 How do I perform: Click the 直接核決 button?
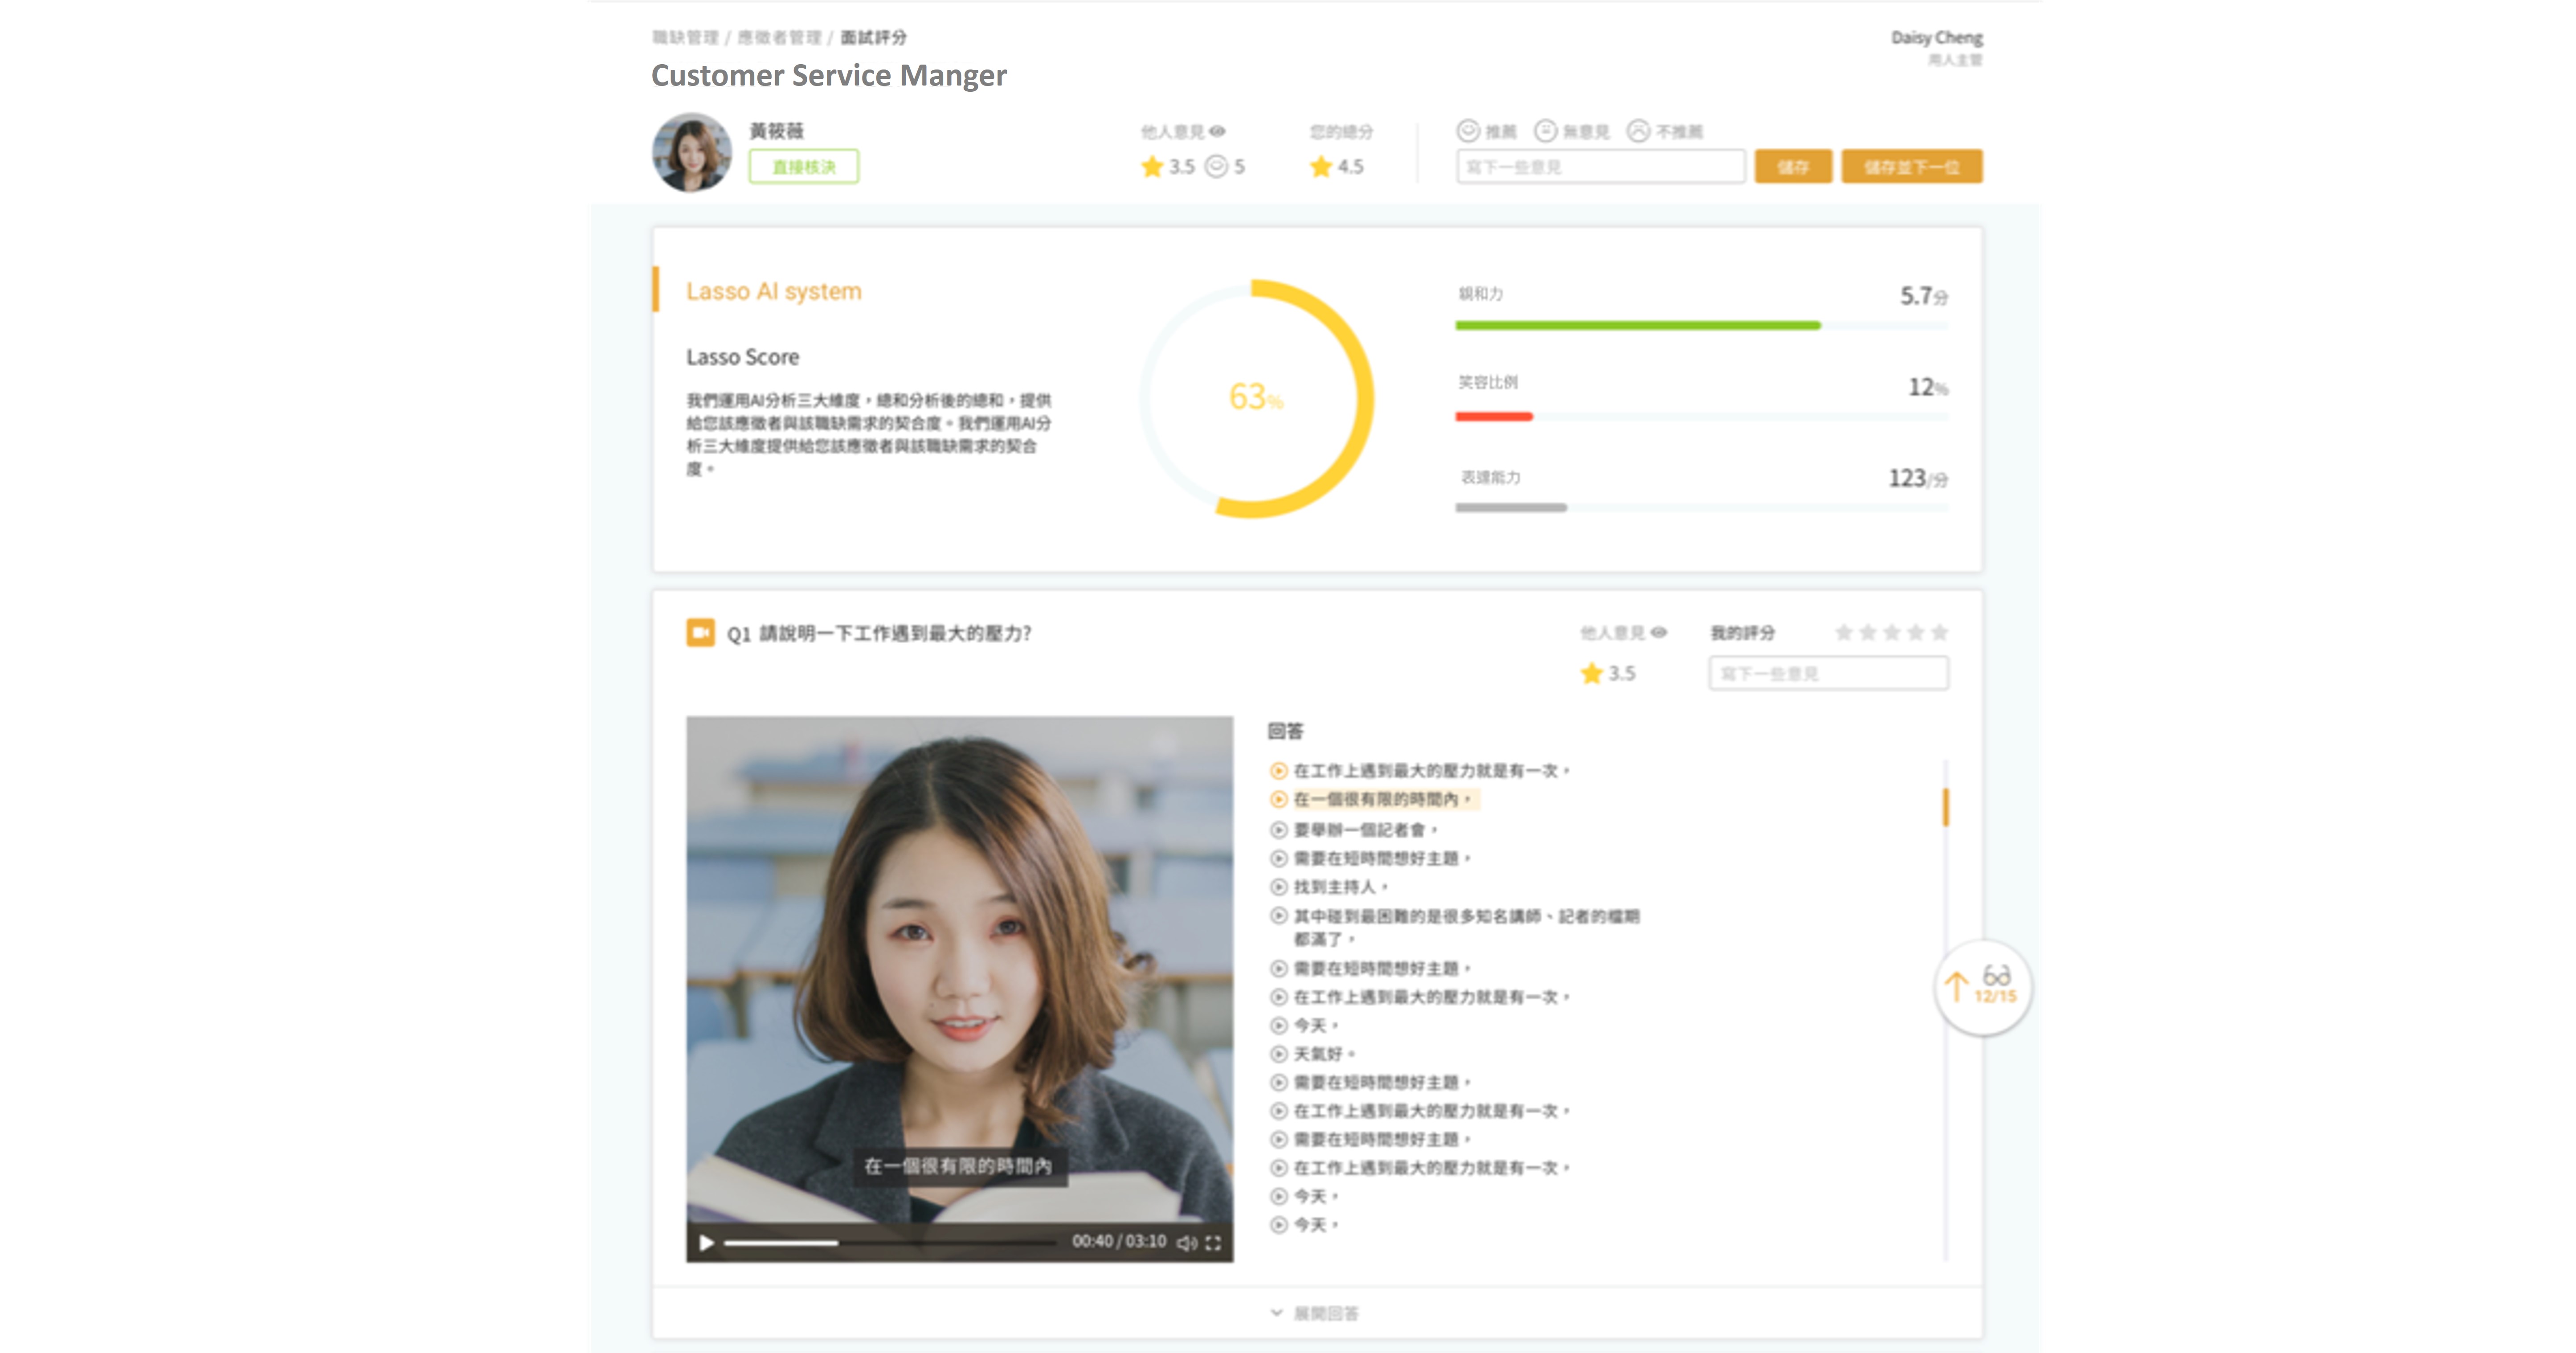pyautogui.click(x=804, y=166)
